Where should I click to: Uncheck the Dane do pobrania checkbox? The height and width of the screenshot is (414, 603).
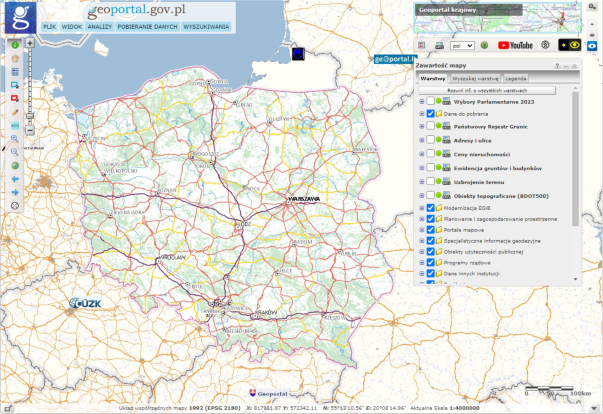pos(431,115)
